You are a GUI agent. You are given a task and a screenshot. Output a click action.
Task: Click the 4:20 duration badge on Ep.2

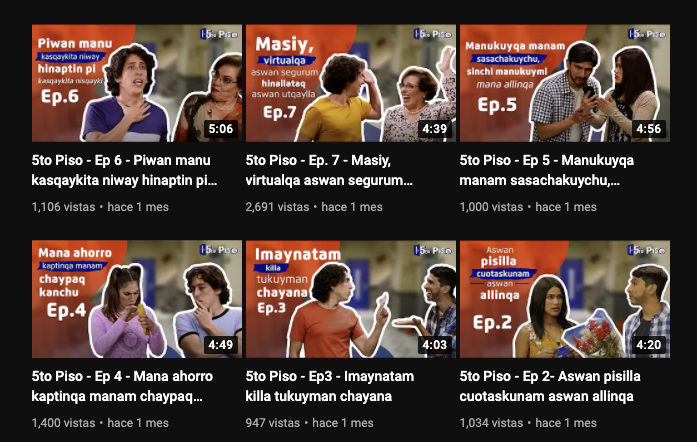649,345
